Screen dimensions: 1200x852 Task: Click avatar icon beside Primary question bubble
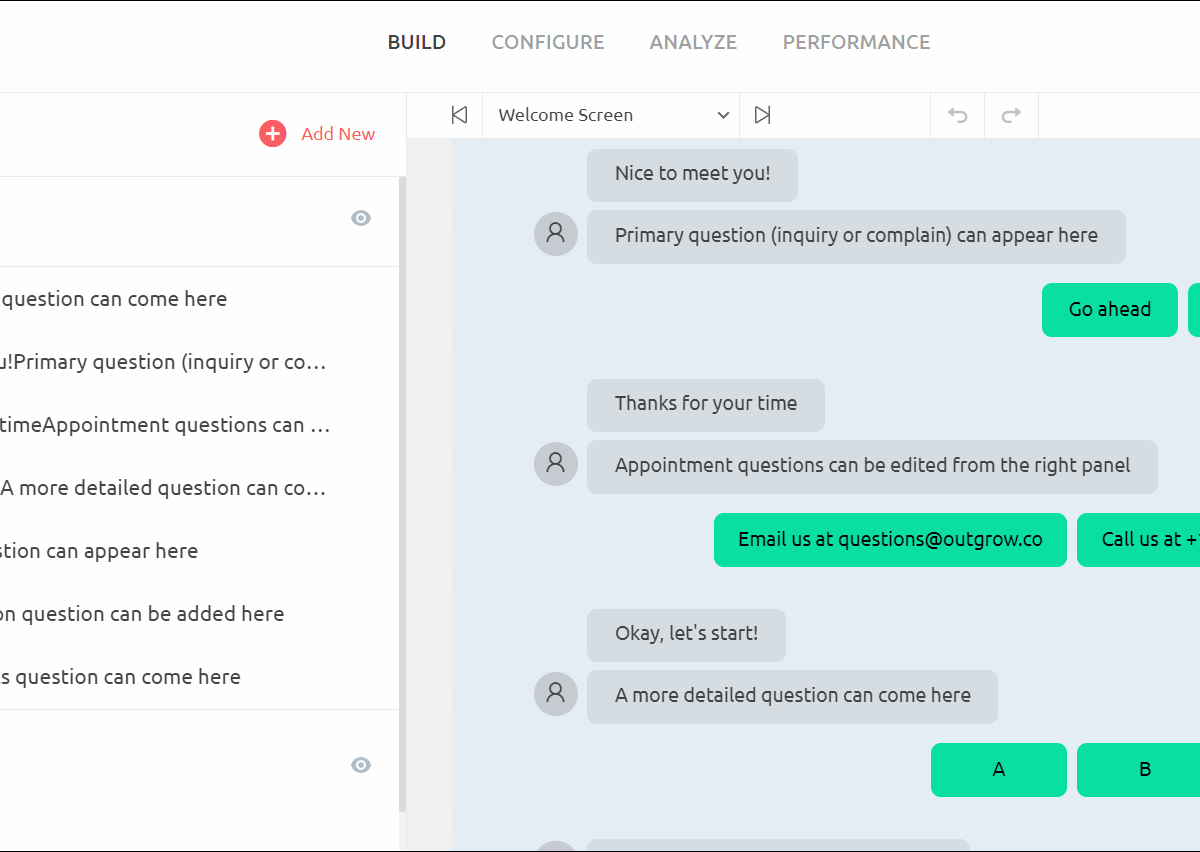pyautogui.click(x=556, y=234)
